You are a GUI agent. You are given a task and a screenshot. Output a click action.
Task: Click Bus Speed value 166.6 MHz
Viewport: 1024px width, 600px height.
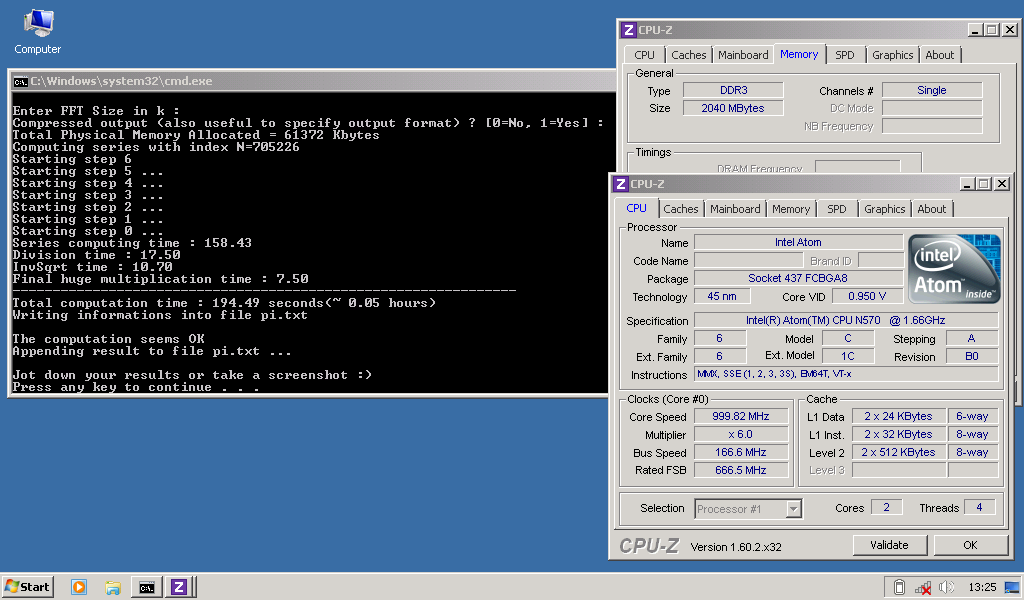point(741,452)
